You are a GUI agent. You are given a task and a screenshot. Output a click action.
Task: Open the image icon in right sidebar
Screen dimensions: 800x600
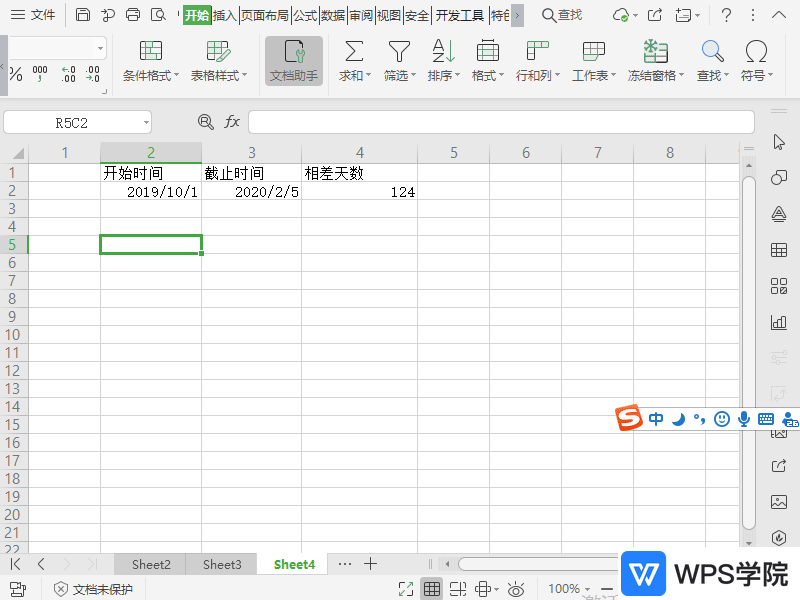click(x=779, y=502)
